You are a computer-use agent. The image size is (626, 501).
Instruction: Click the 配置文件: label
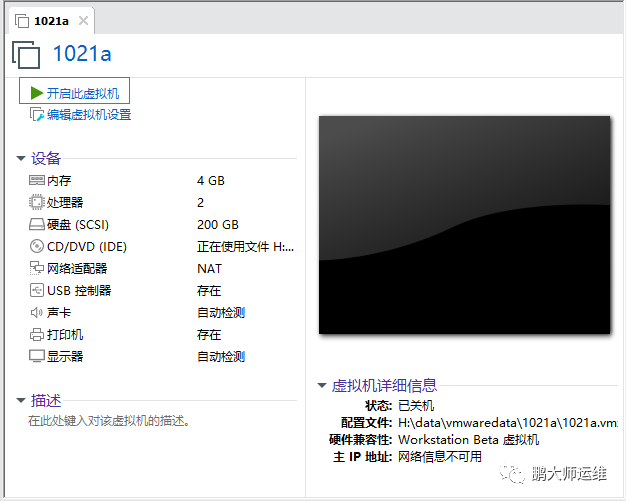[x=366, y=422]
